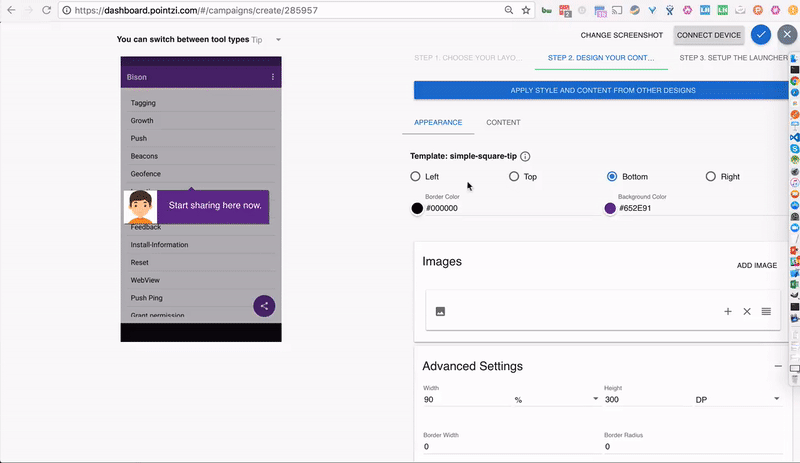The width and height of the screenshot is (800, 463).
Task: Go to Step 1 Choose Your Layout tab
Action: pos(468,58)
